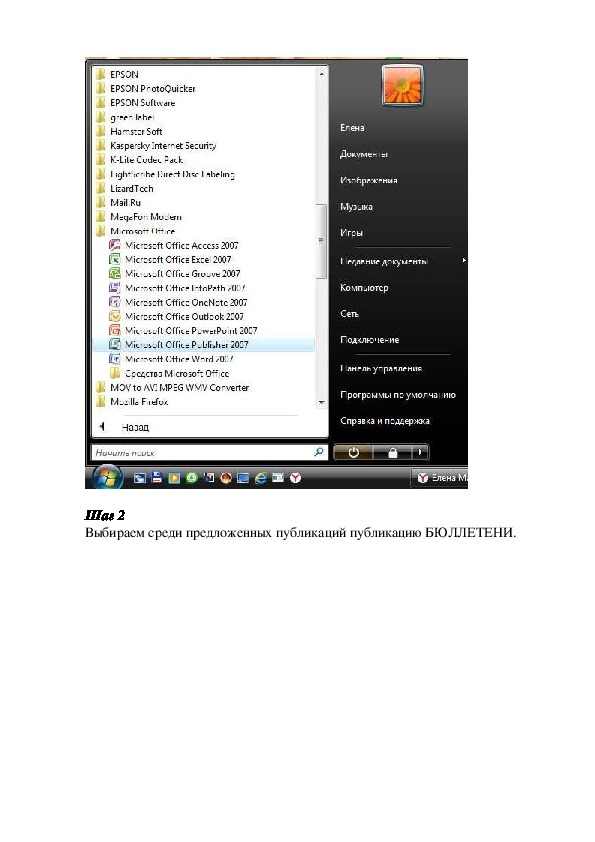595x842 pixels.
Task: Expand Recent documents submenu arrow
Action: (x=463, y=260)
